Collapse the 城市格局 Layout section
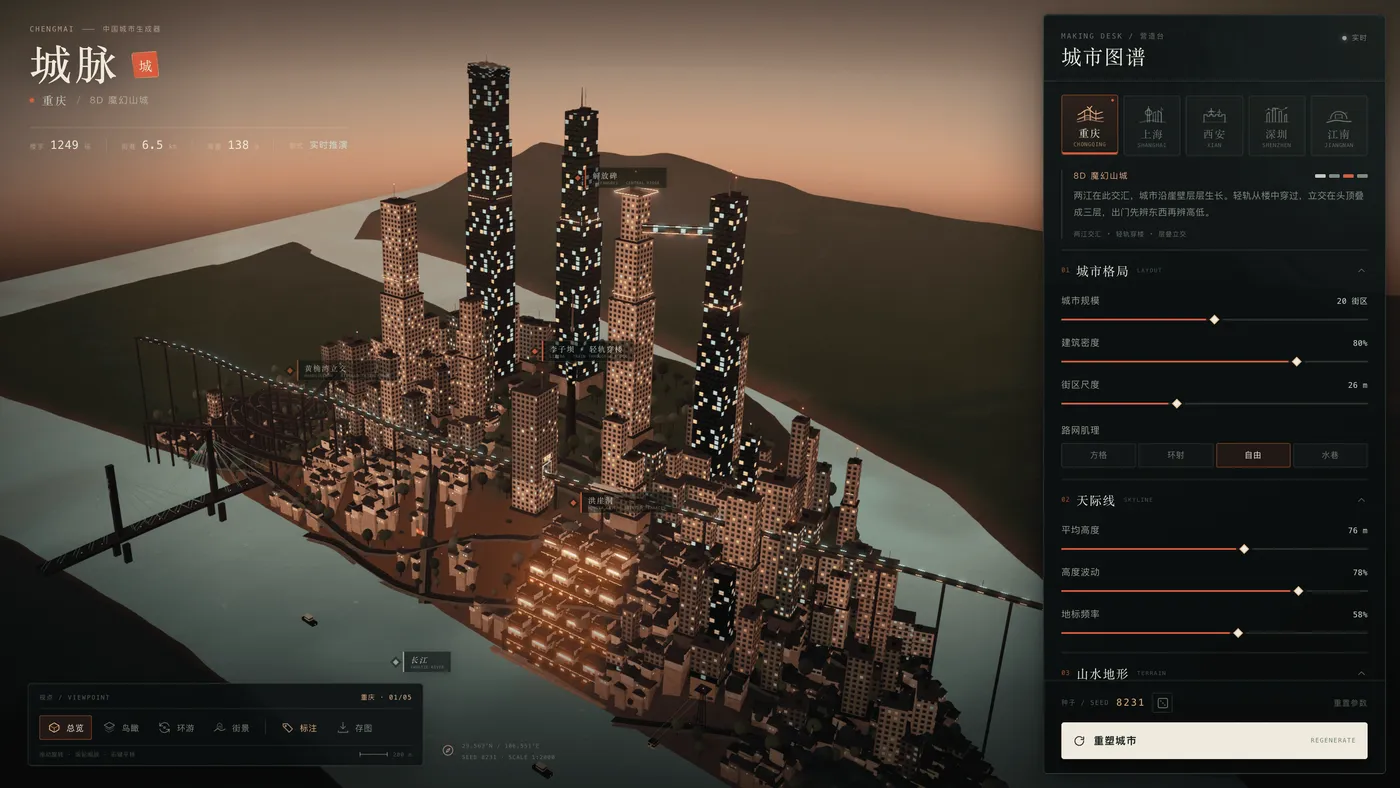Image resolution: width=1400 pixels, height=788 pixels. [x=1361, y=271]
